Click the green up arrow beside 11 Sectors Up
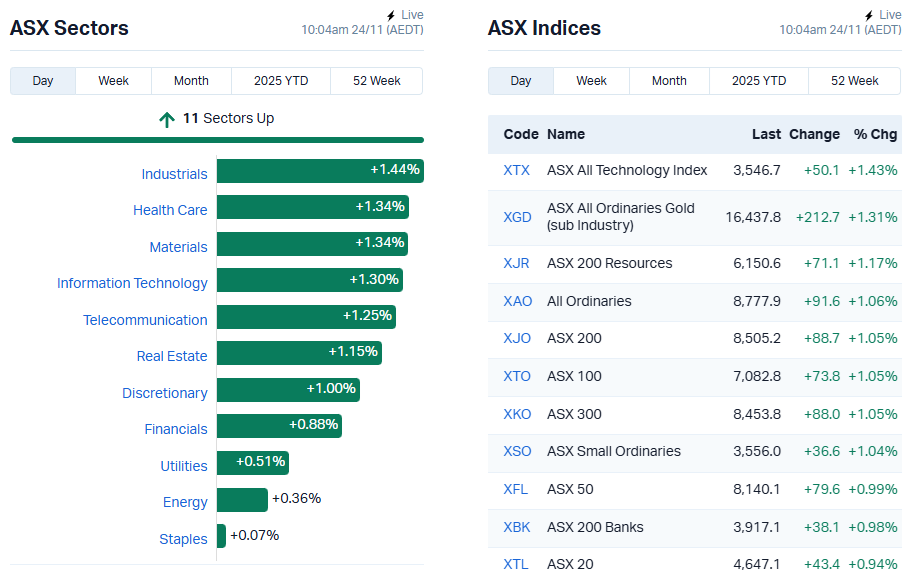Viewport: 911px width, 581px height. click(x=167, y=119)
